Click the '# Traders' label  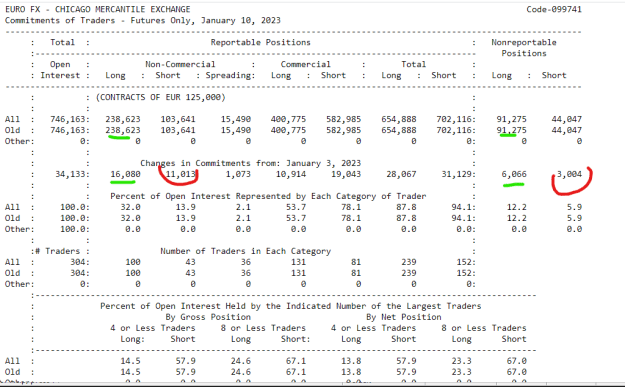tap(57, 251)
